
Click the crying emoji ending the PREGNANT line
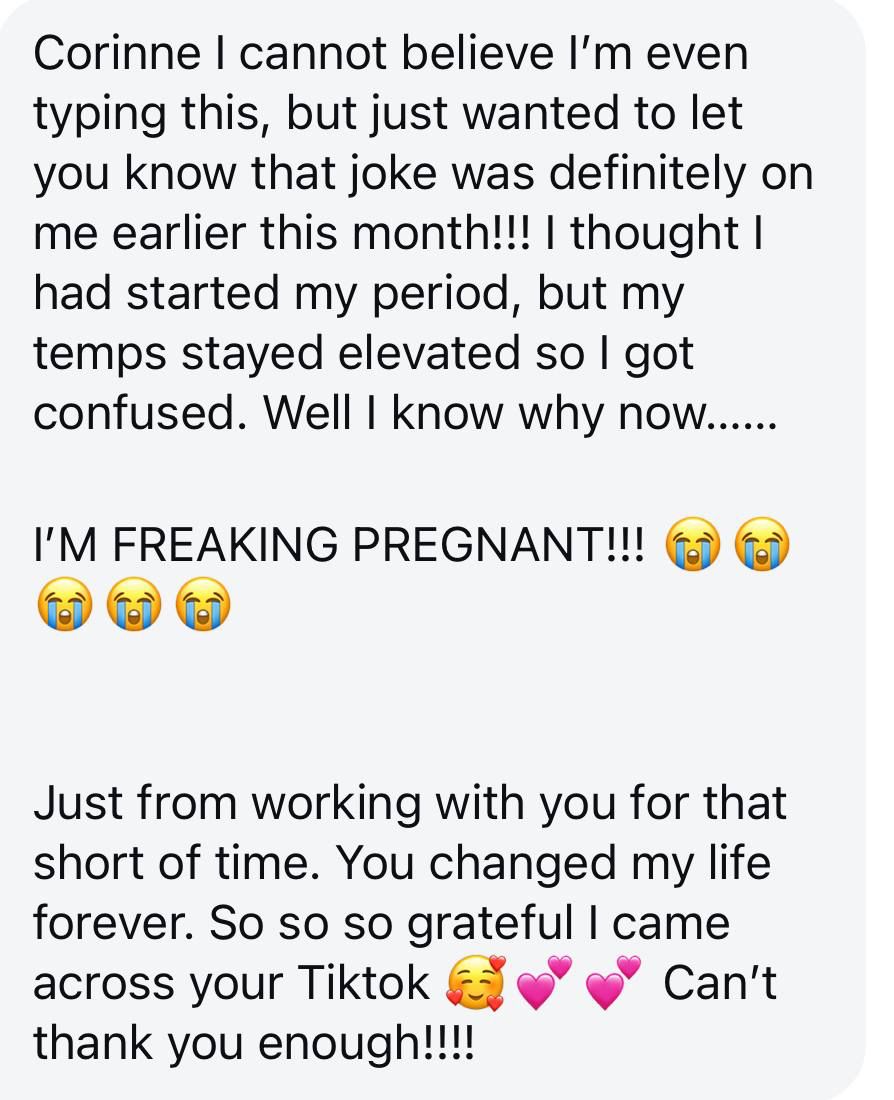pyautogui.click(x=762, y=545)
